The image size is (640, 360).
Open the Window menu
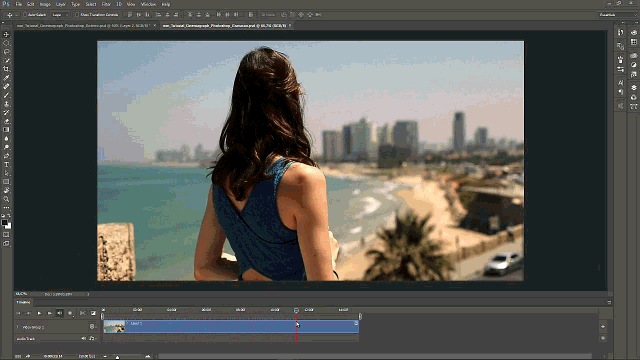(148, 4)
